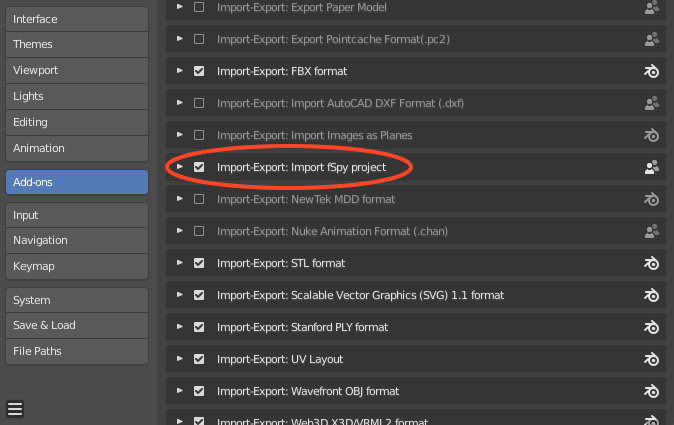Click the 'Import-Export: Stanford PLY format' label
This screenshot has width=674, height=425.
(x=302, y=327)
